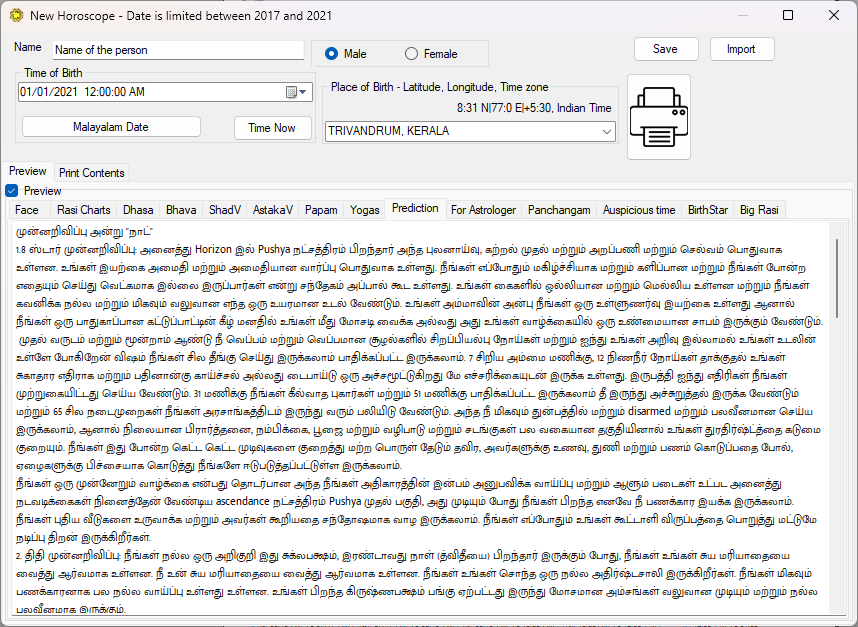The height and width of the screenshot is (627, 858).
Task: Click the horoscope app icon in title bar
Action: click(16, 15)
